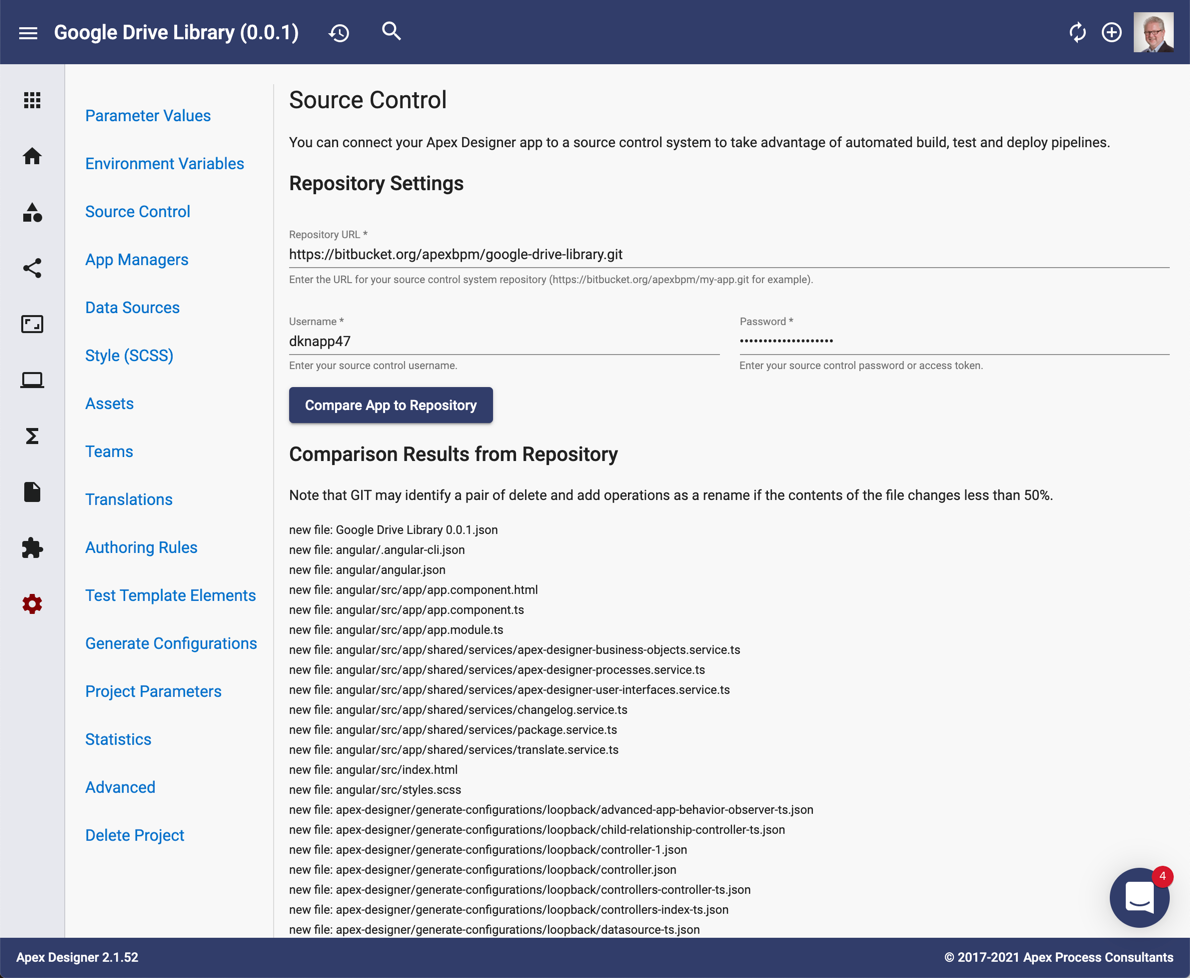Viewport: 1190px width, 978px height.
Task: Open the sigma icon in sidebar
Action: coord(32,436)
